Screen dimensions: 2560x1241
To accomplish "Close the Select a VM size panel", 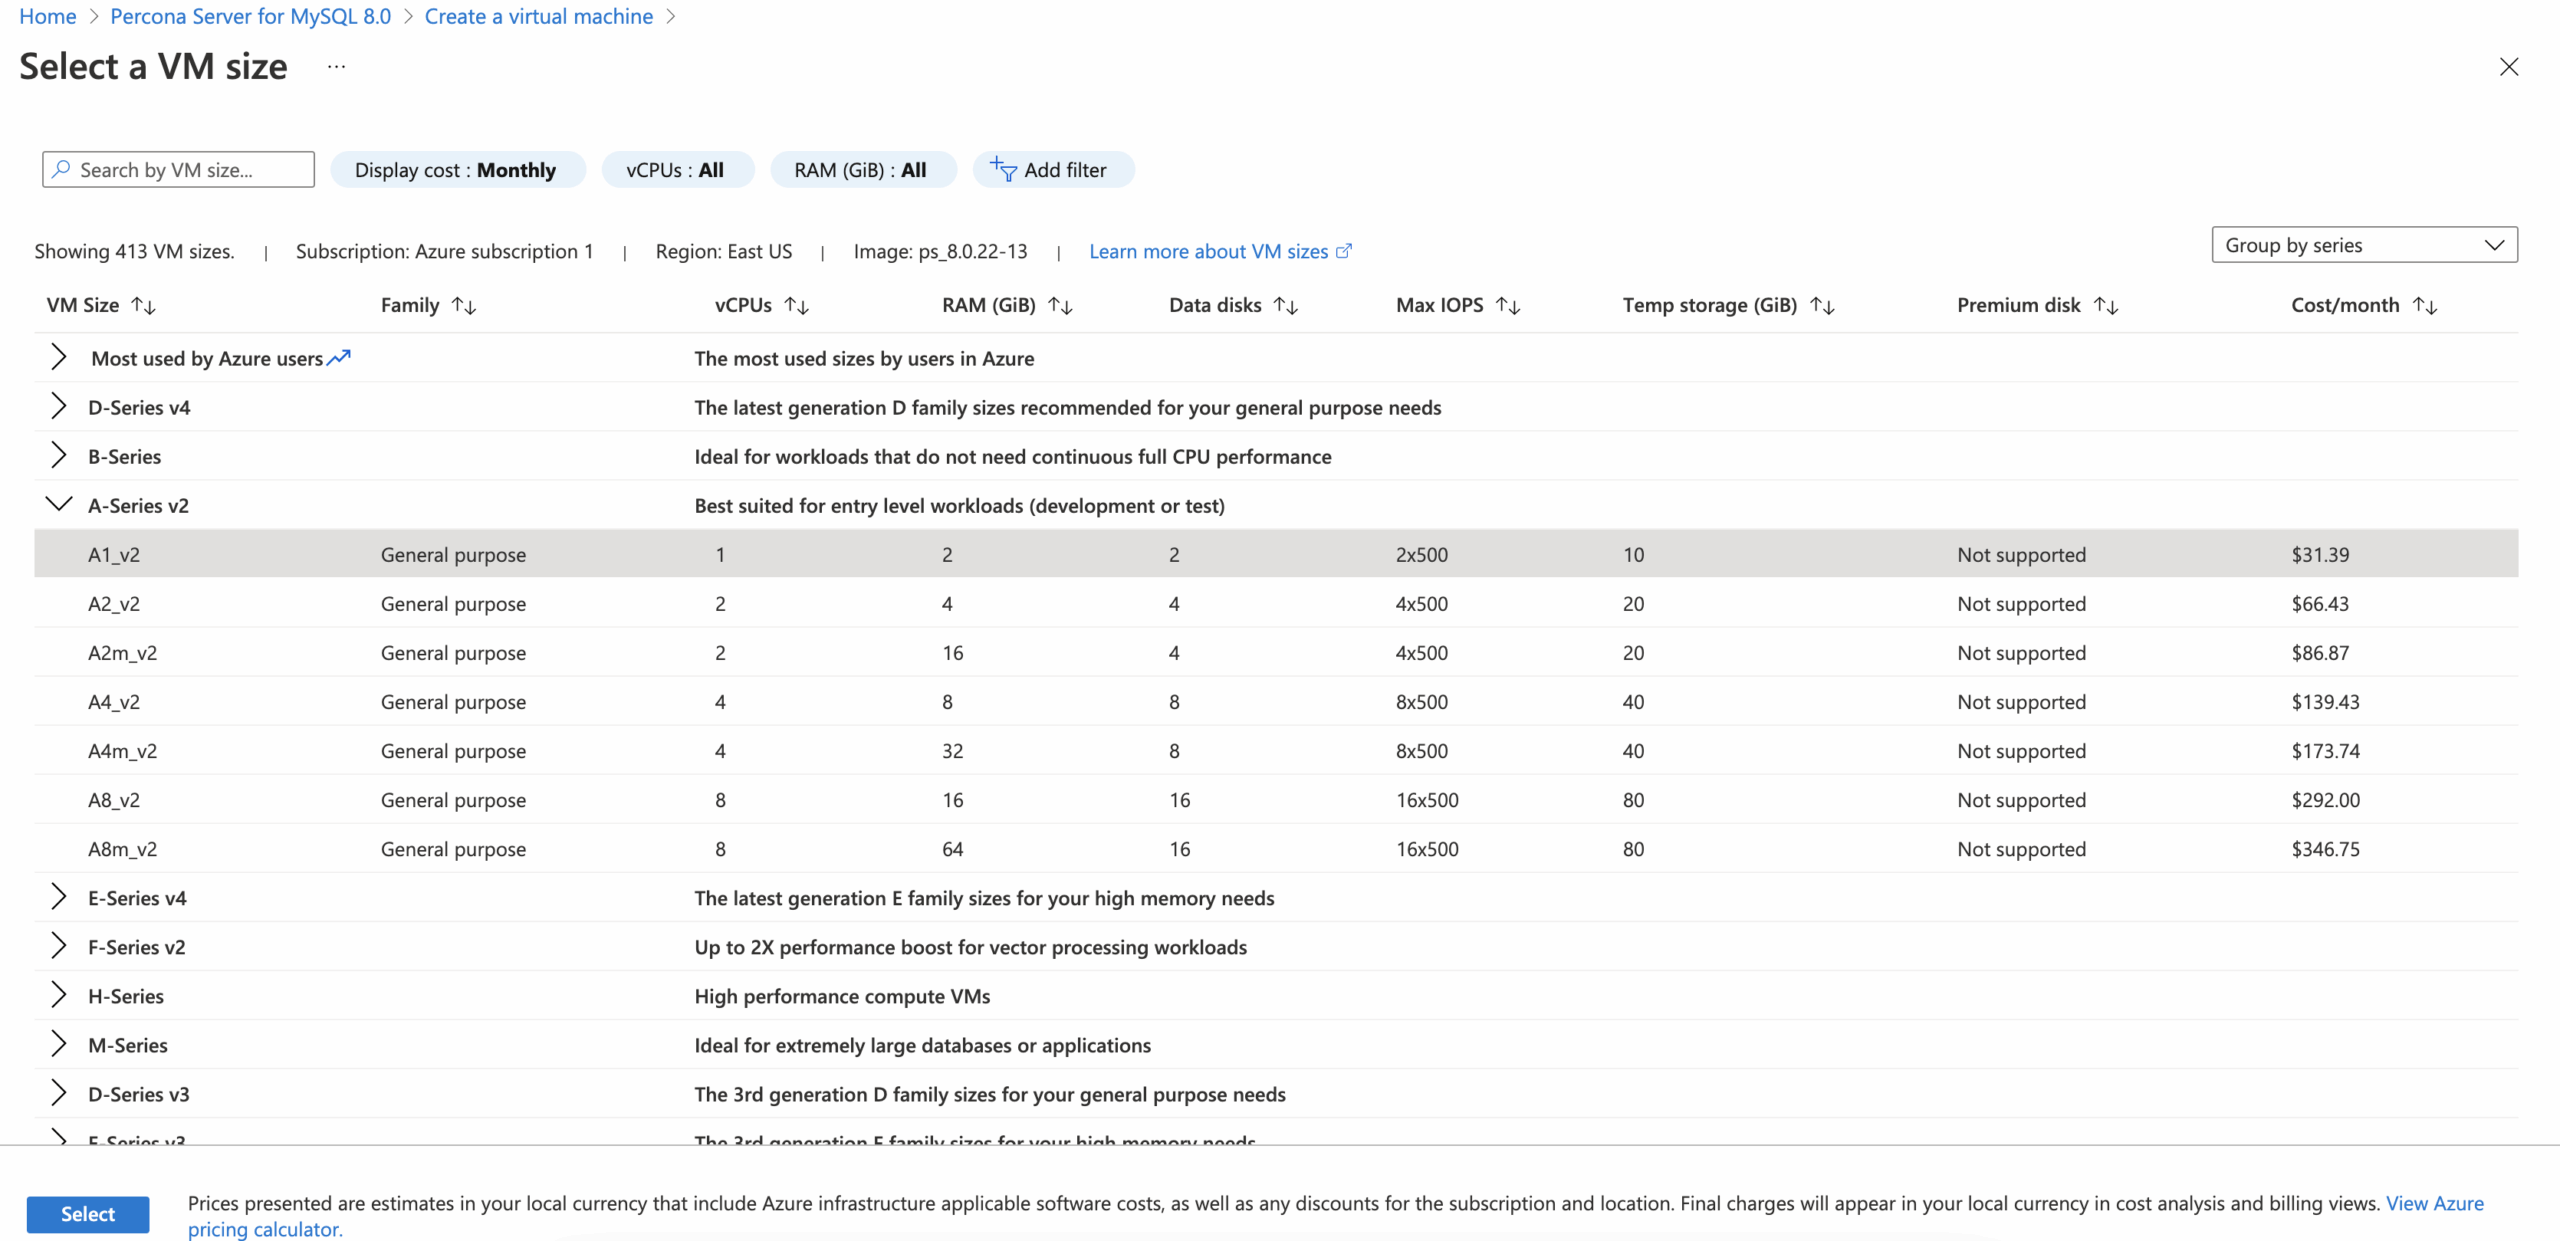I will (x=2508, y=67).
